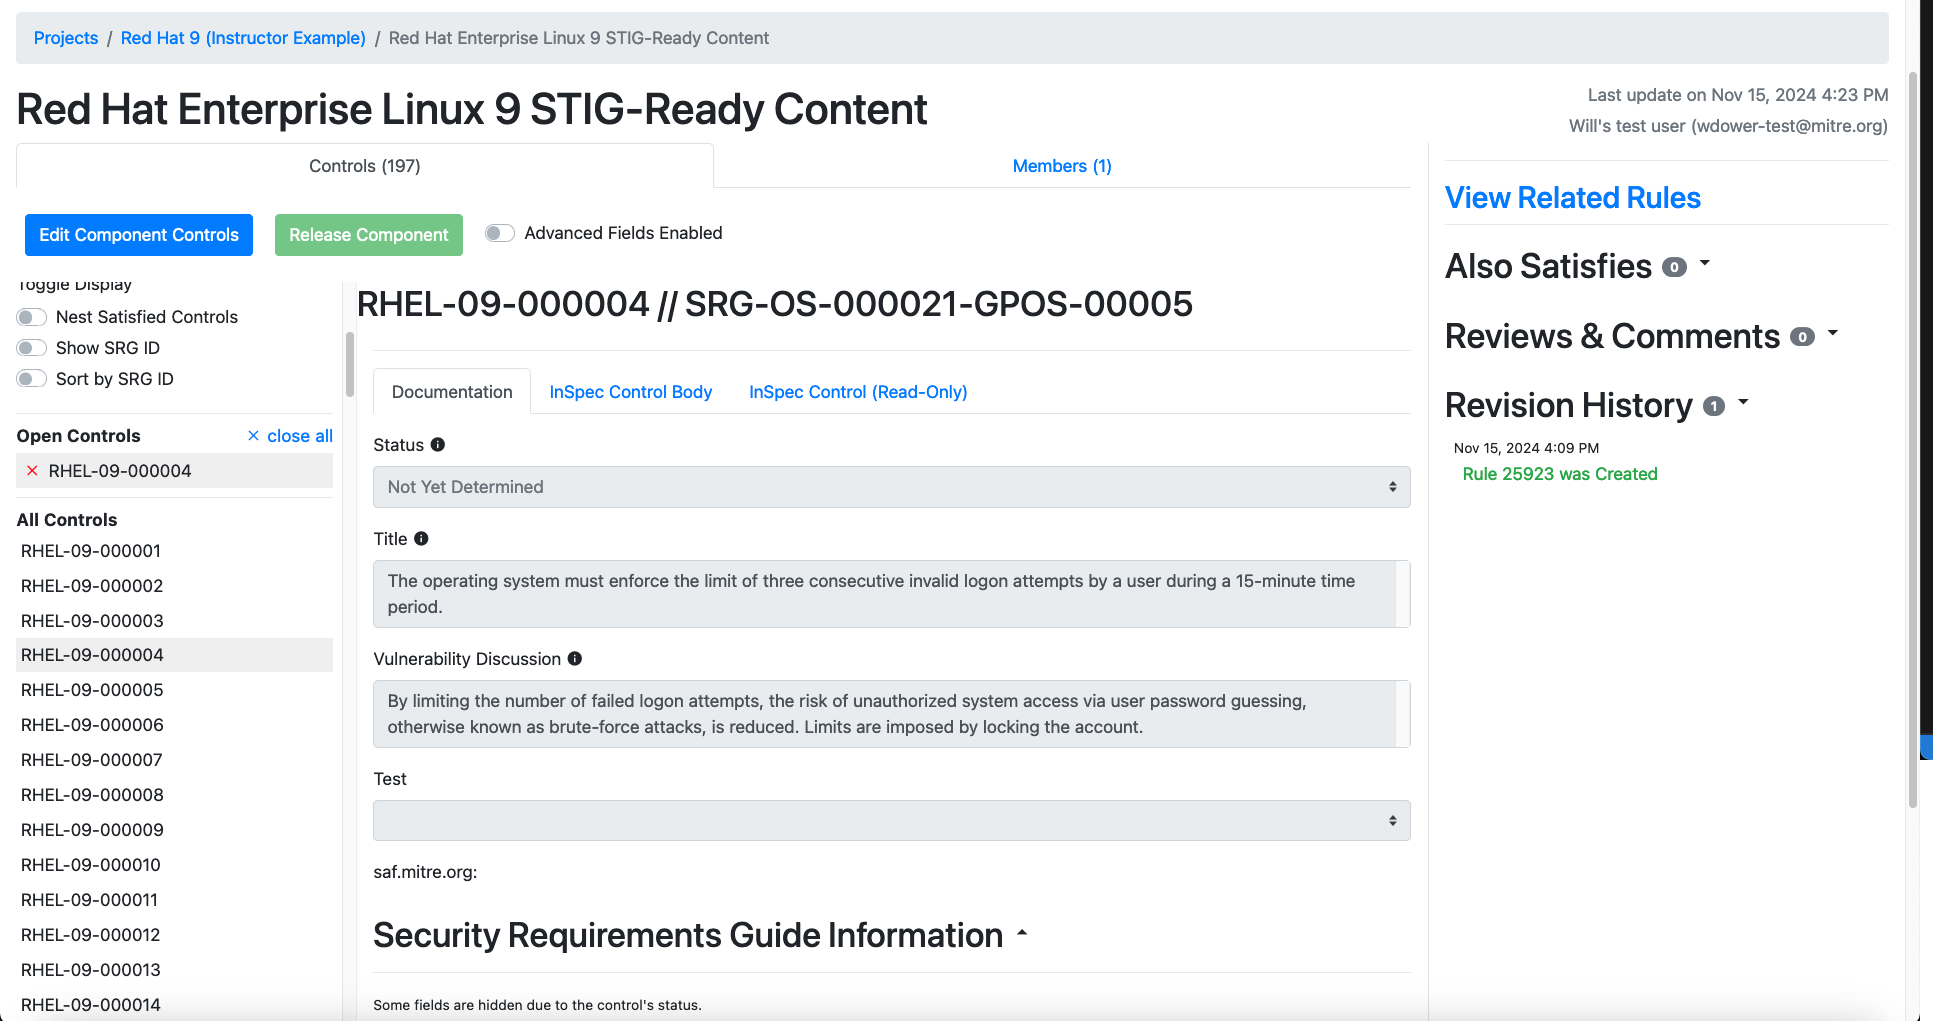Click the Also Satisfies count badge
Image resolution: width=1933 pixels, height=1021 pixels.
[1674, 267]
